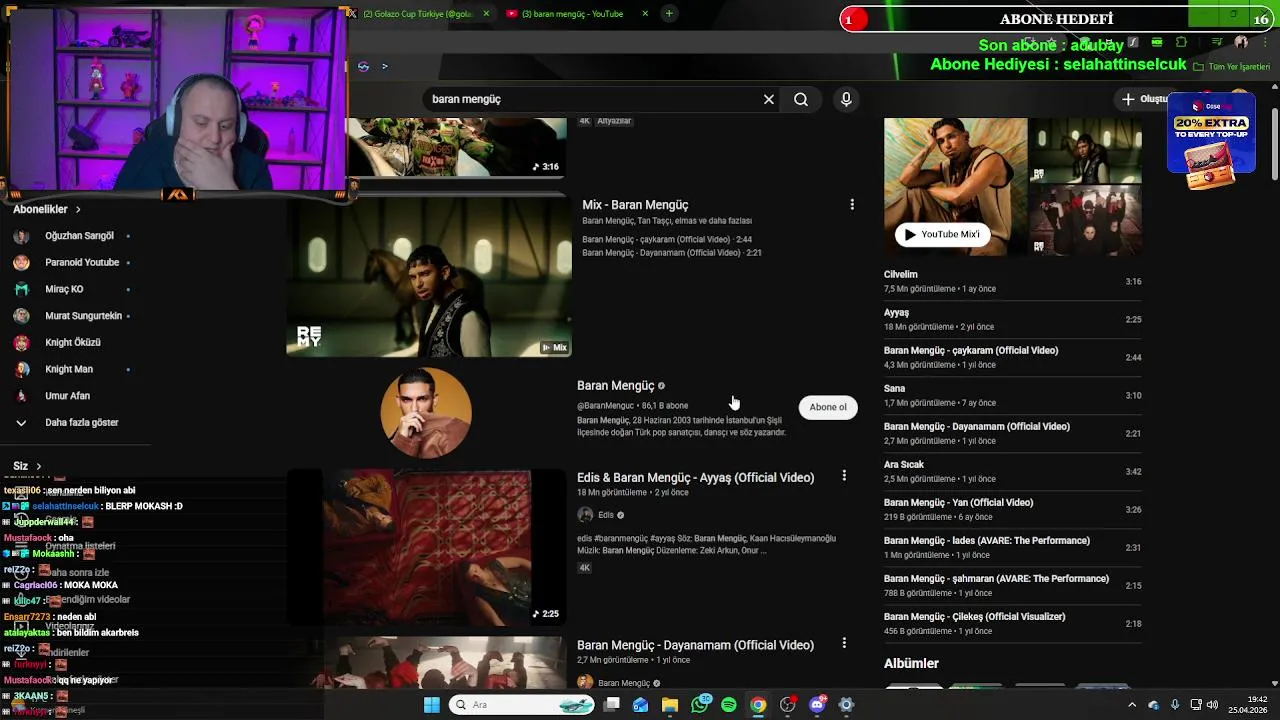The image size is (1280, 720).
Task: Close the Golazo Cup Türkiye tab
Action: click(486, 14)
